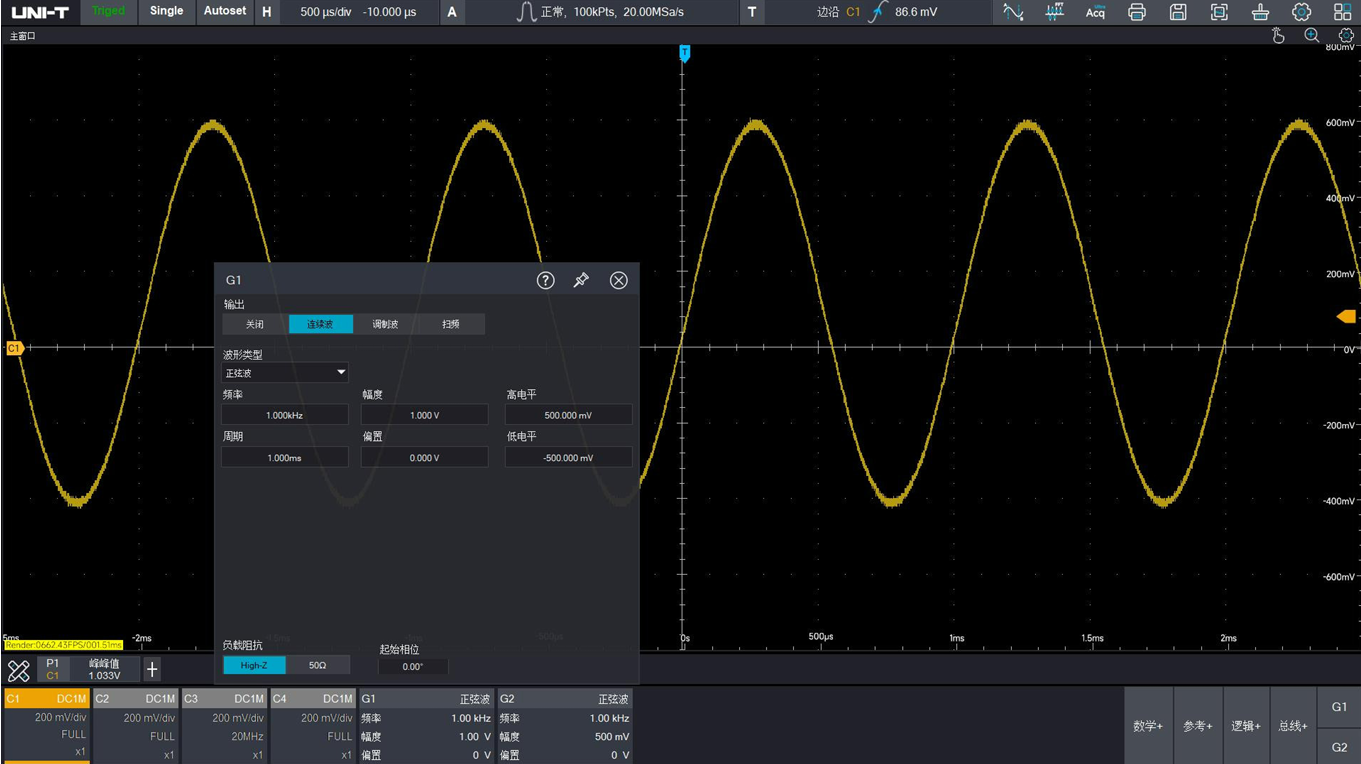The height and width of the screenshot is (764, 1361).
Task: Select 调制波 modulated wave output
Action: coord(386,324)
